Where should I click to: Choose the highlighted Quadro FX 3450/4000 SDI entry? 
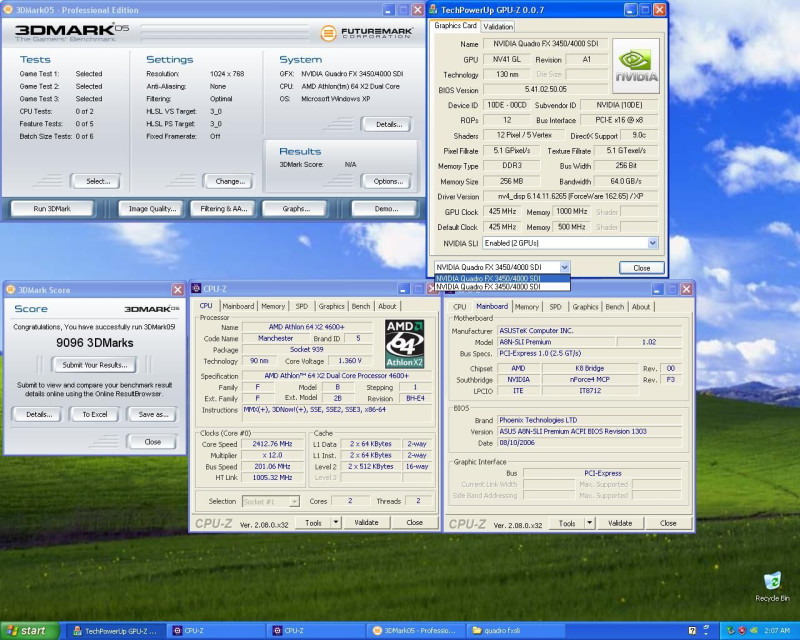[502, 279]
